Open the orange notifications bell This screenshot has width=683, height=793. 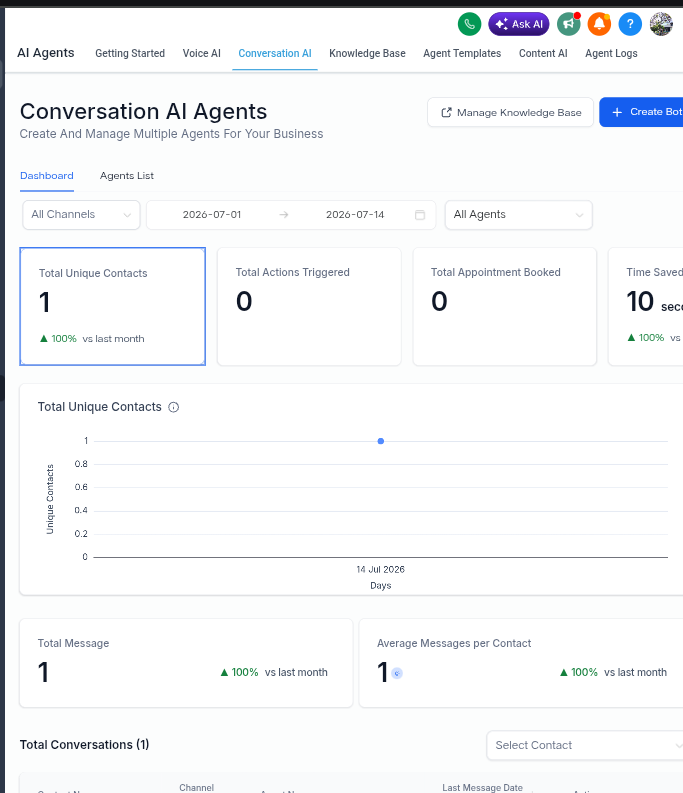point(599,24)
